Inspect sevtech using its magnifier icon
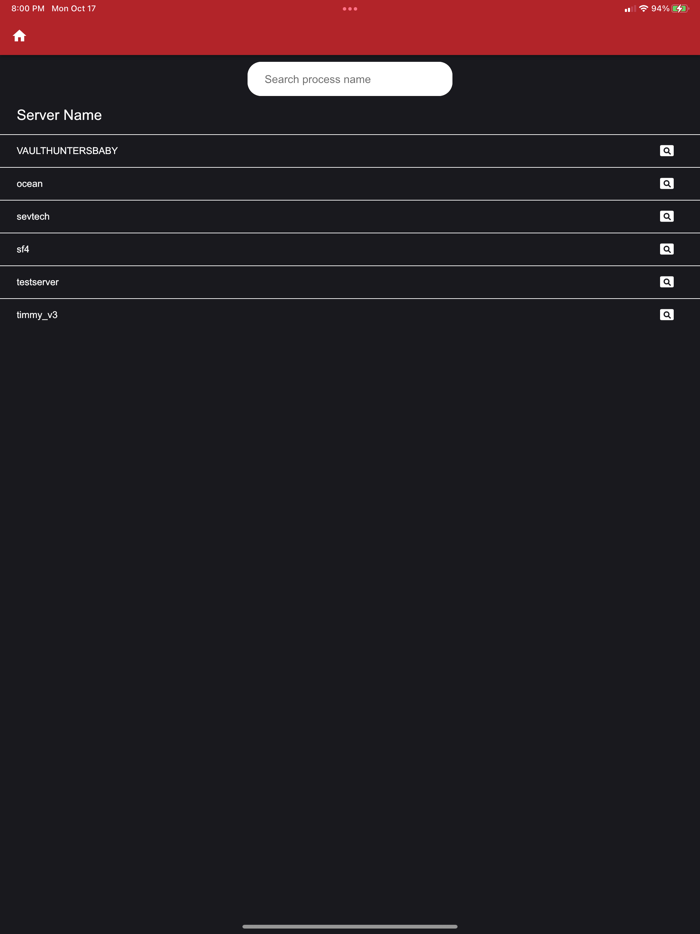 tap(666, 216)
